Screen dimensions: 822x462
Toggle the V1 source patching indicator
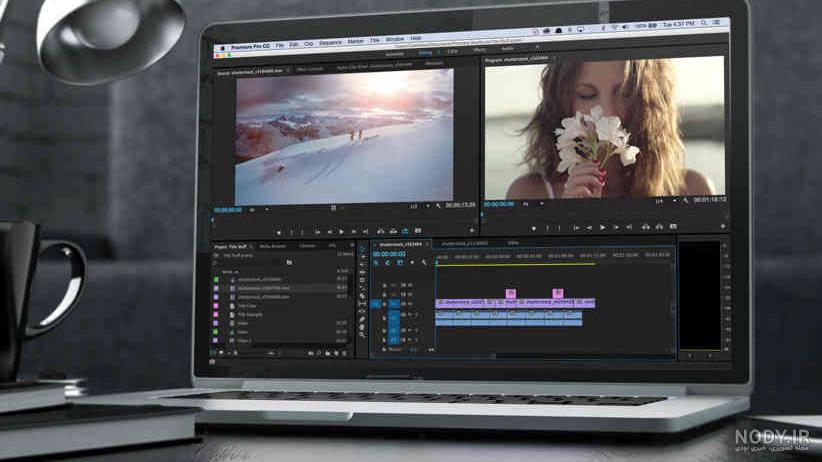pos(375,304)
